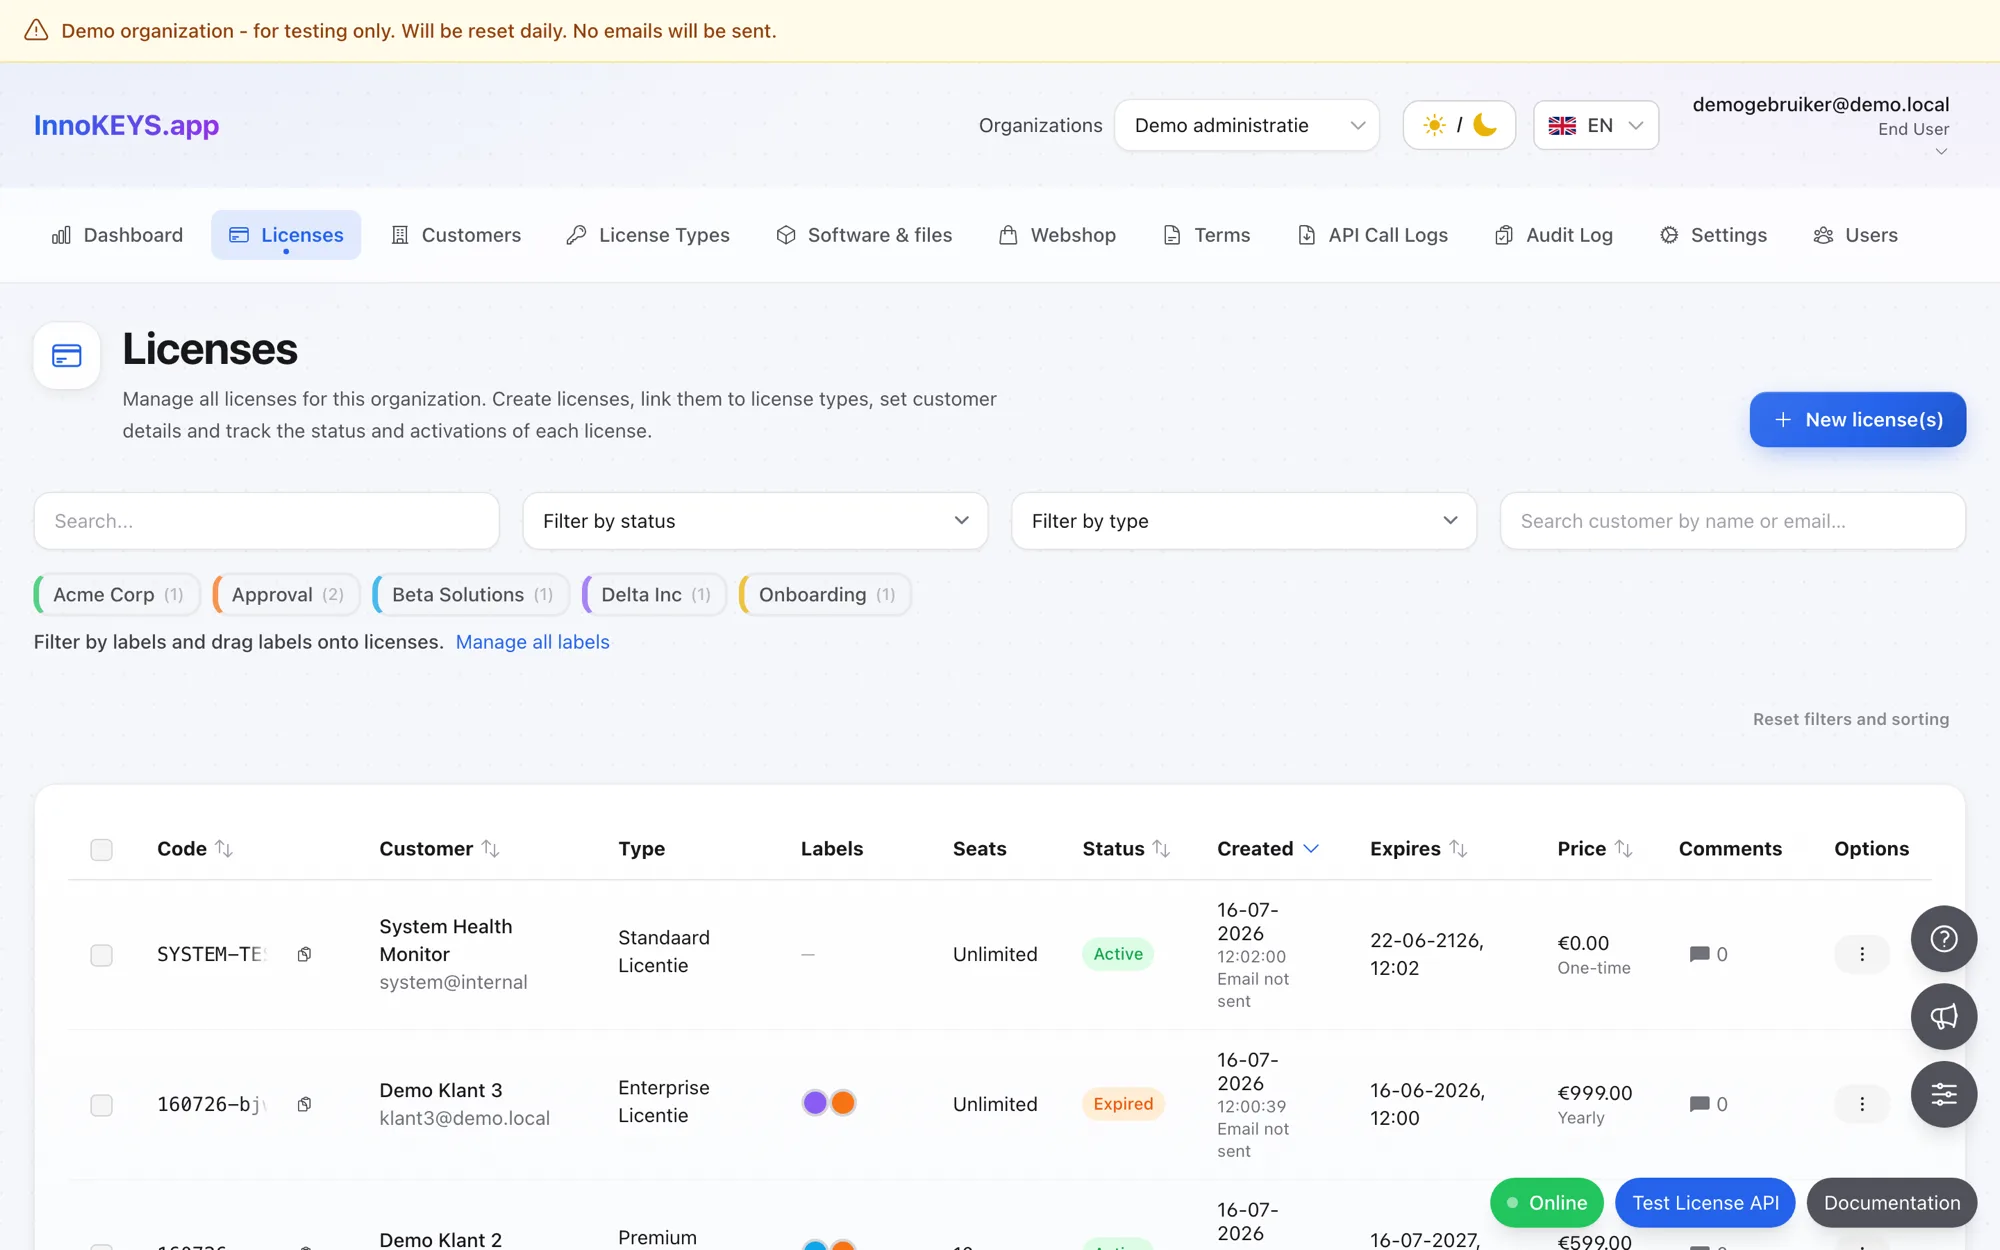Image resolution: width=2000 pixels, height=1250 pixels.
Task: Click the Manage all labels link
Action: click(532, 642)
